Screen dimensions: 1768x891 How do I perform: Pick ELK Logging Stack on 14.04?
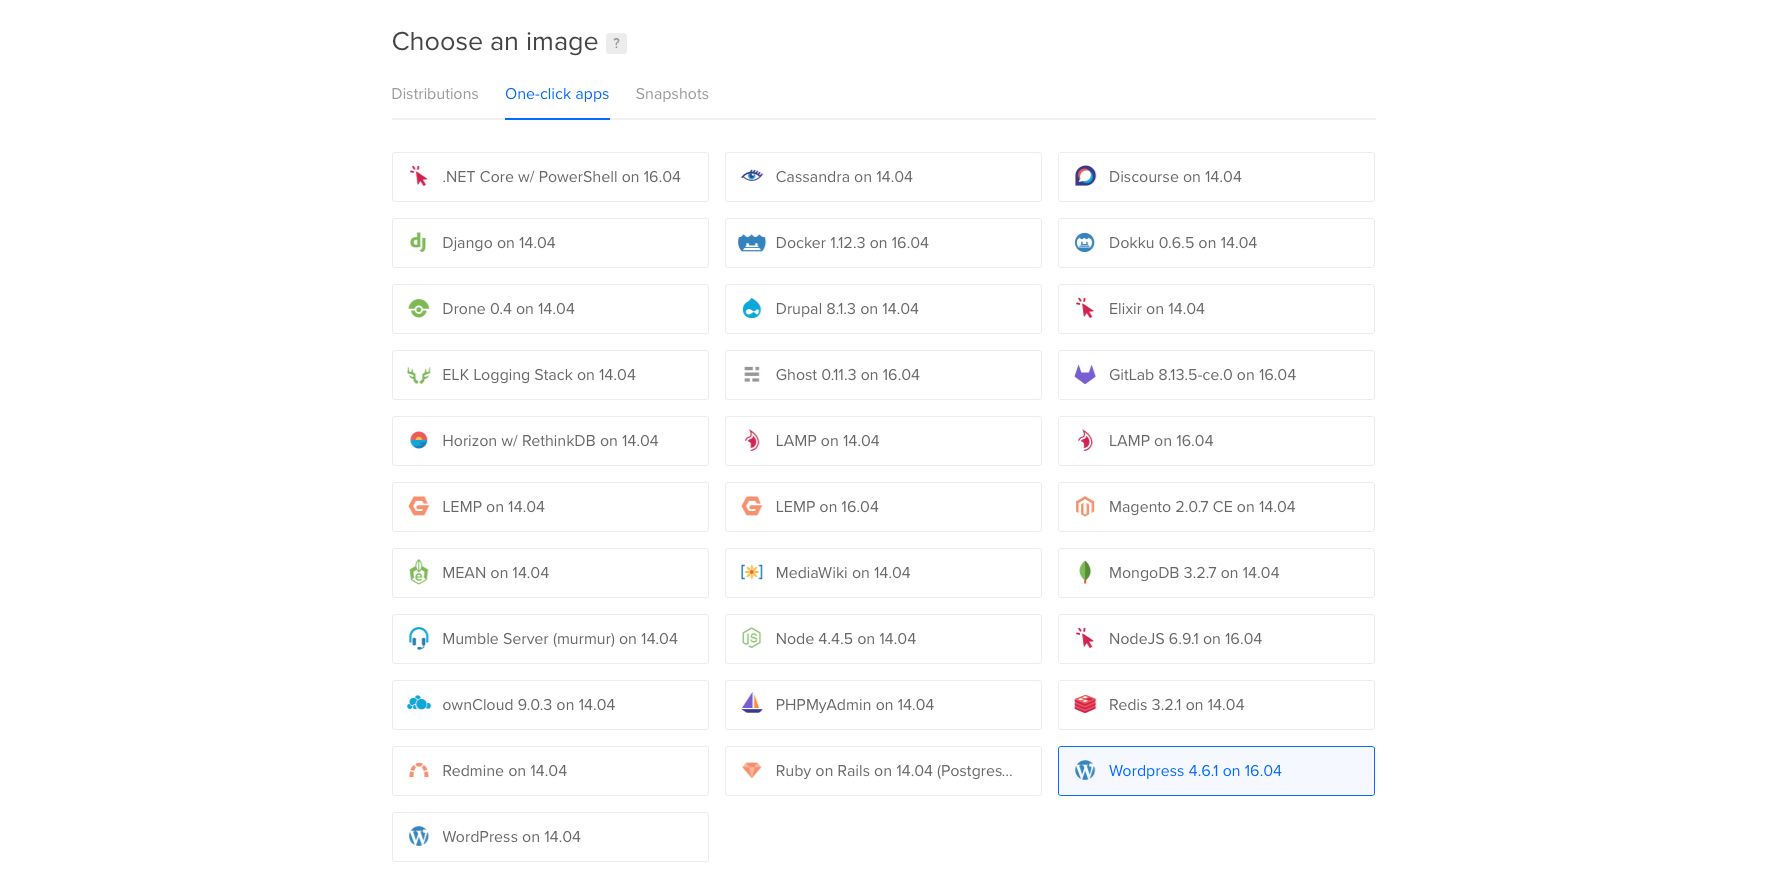click(549, 375)
